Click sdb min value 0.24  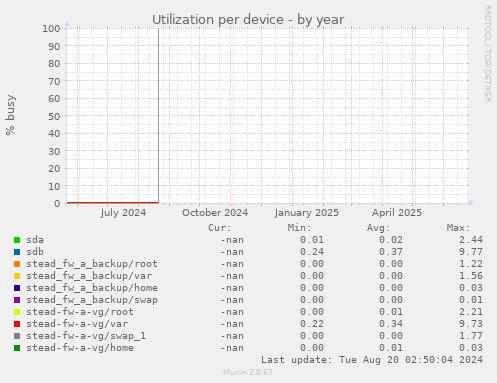(x=312, y=252)
